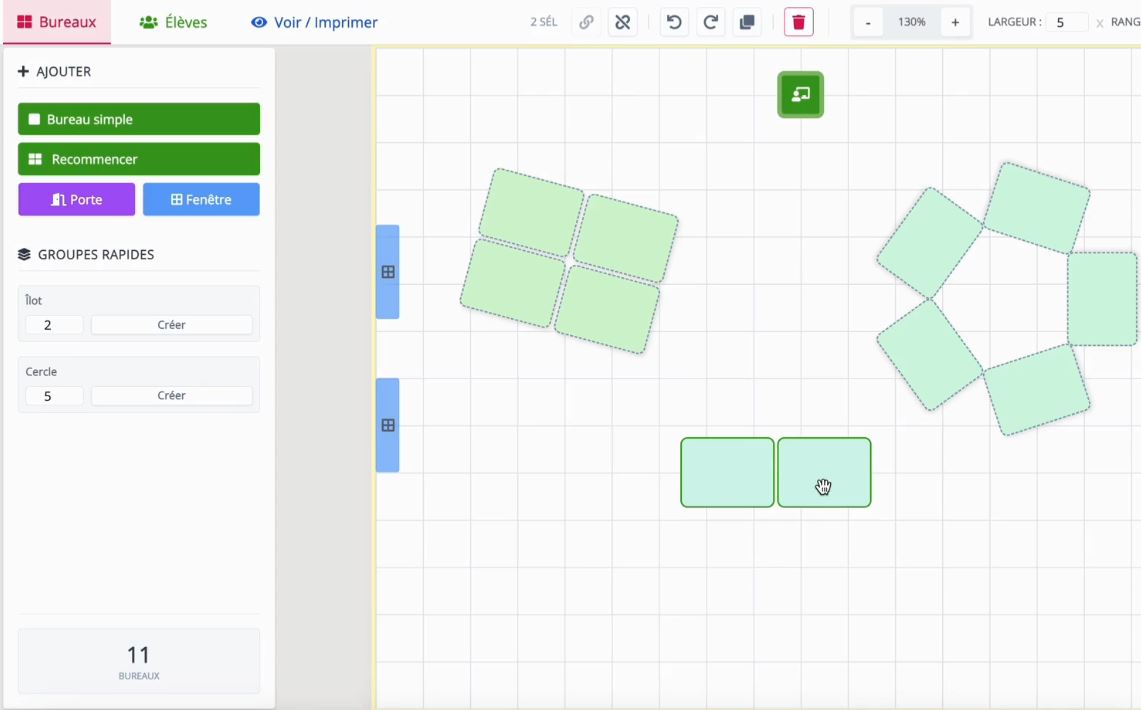Duplicate the selected desks
Screen dimensions: 1141x710
pos(747,22)
